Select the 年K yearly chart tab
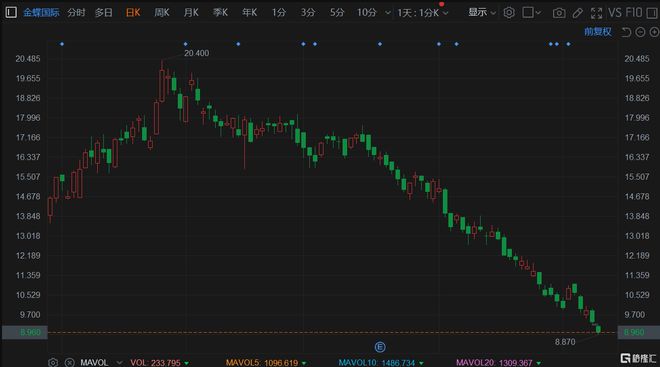The image size is (660, 367). click(x=249, y=13)
